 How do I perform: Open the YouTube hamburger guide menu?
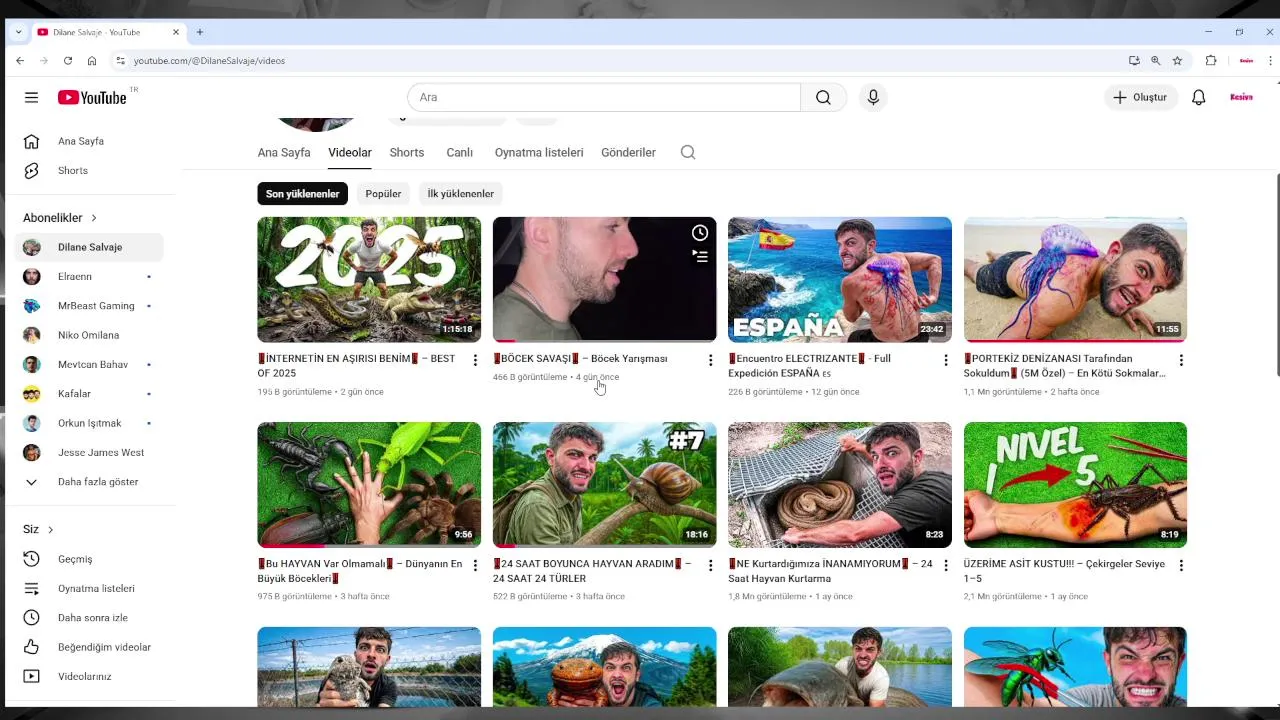pyautogui.click(x=31, y=97)
